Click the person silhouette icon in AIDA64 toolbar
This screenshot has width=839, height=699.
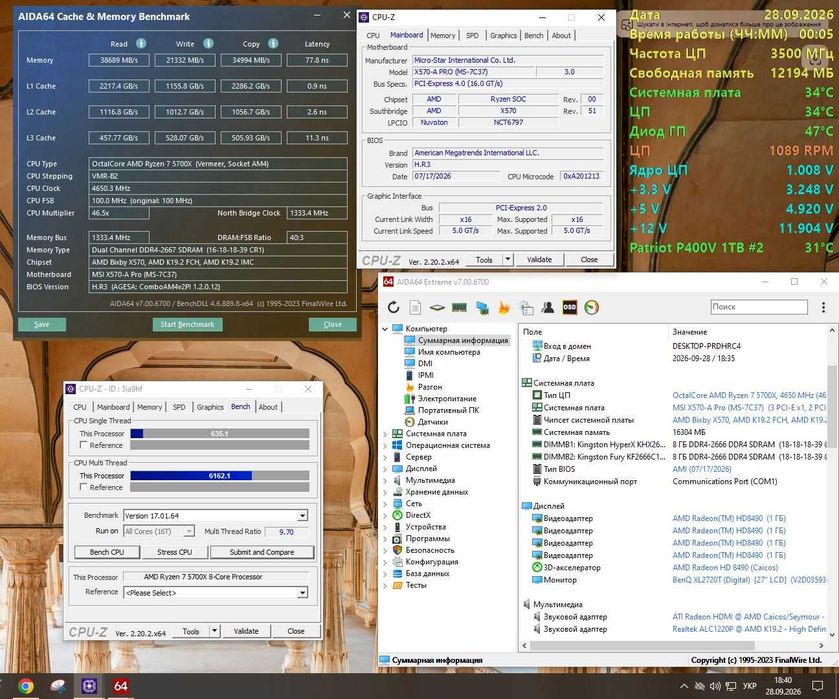[547, 307]
